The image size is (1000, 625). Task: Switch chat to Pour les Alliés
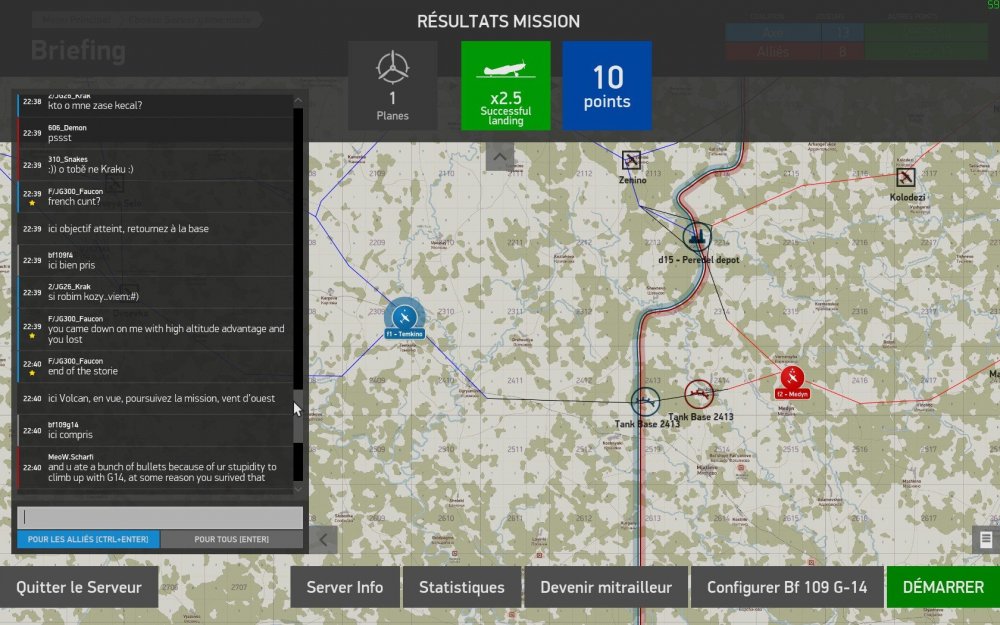88,539
